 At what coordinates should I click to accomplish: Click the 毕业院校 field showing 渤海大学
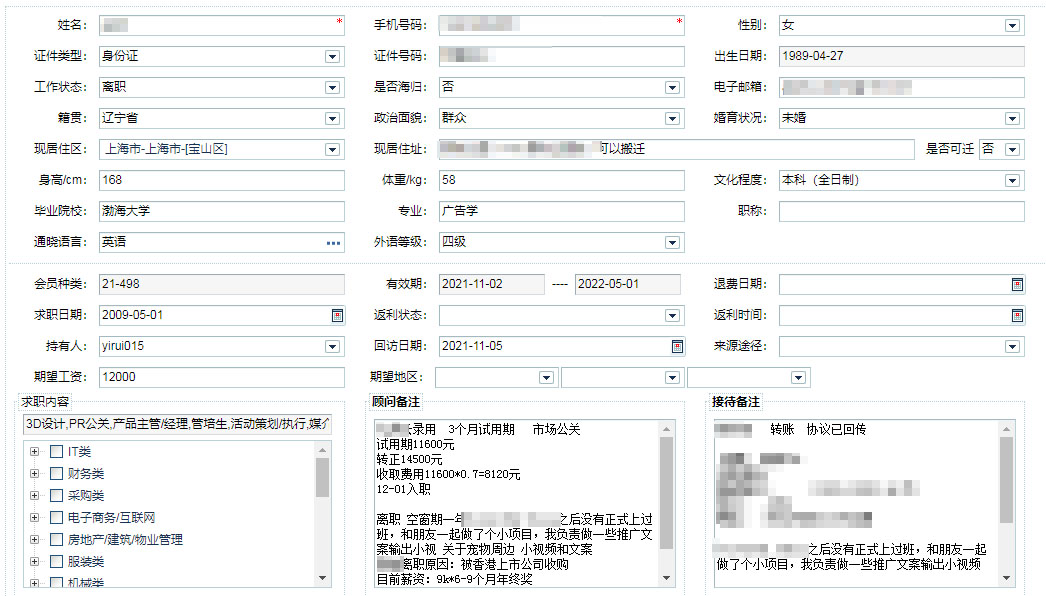[x=221, y=211]
